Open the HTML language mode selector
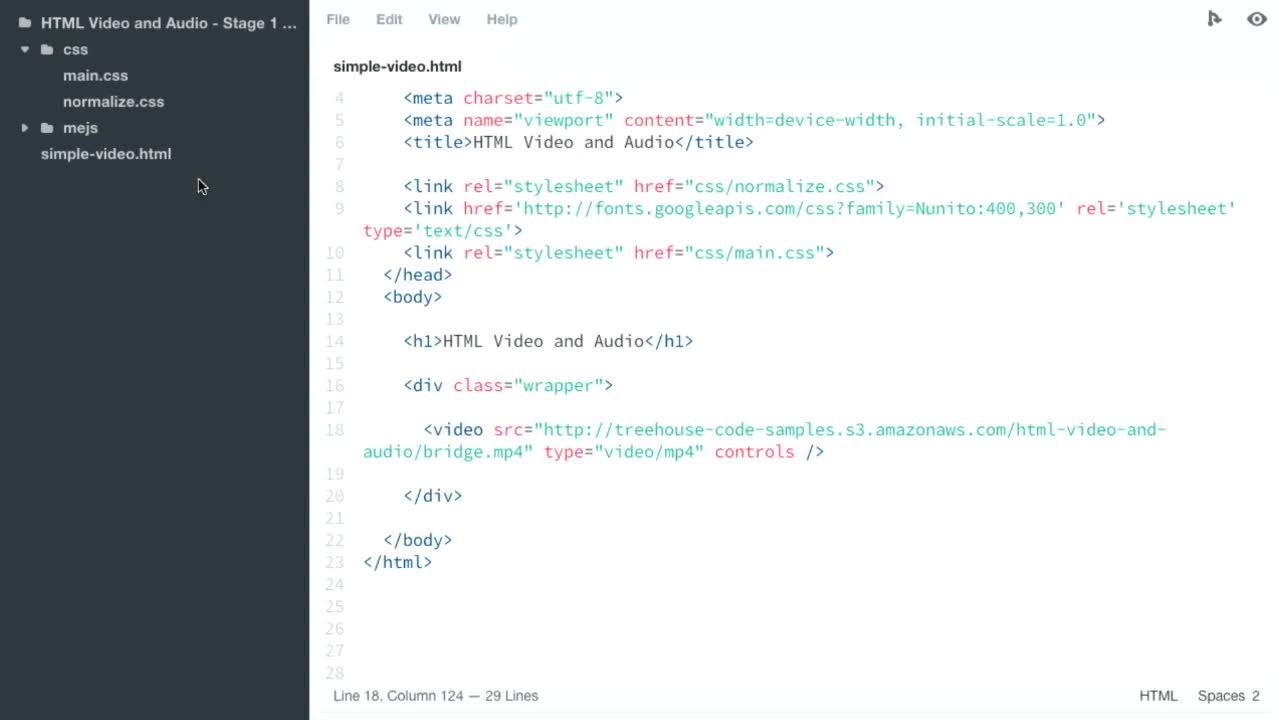The width and height of the screenshot is (1280, 720). tap(1158, 696)
